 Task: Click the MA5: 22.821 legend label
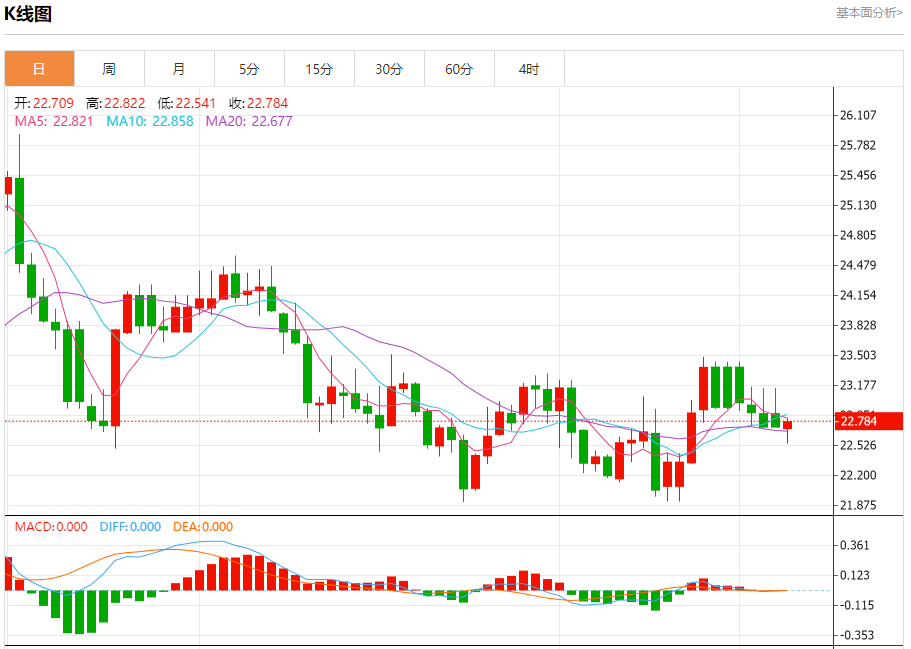coord(54,121)
